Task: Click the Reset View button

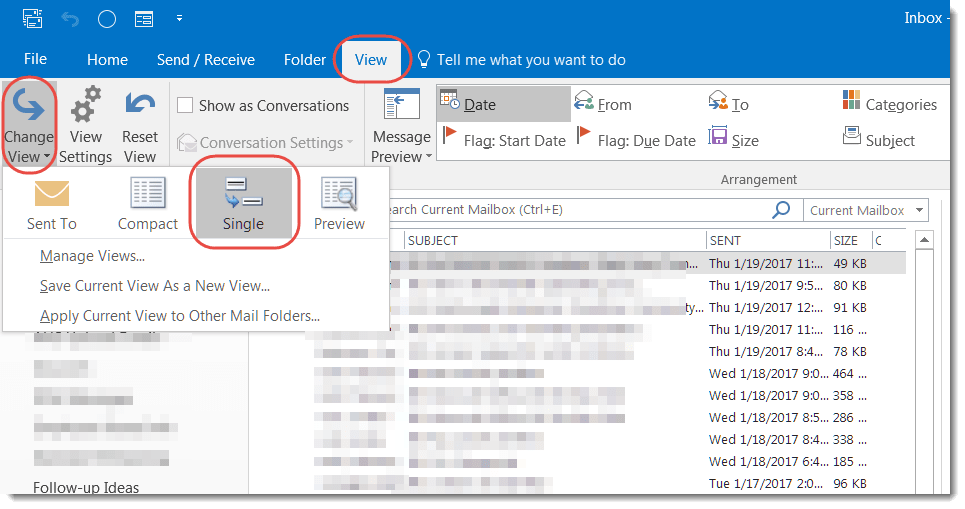Action: tap(140, 126)
